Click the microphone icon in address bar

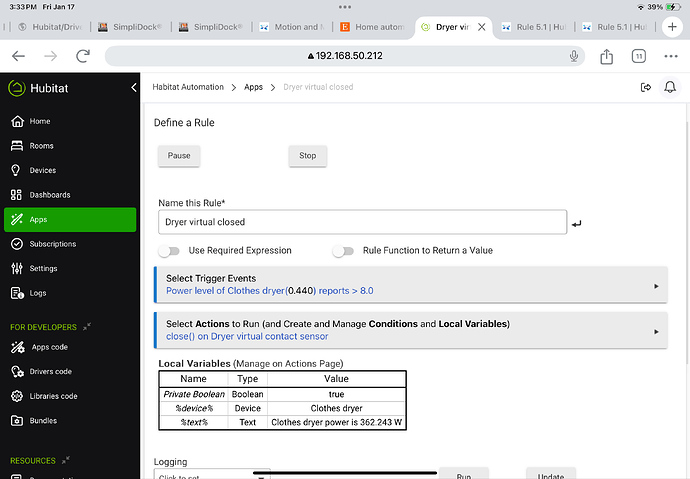573,56
